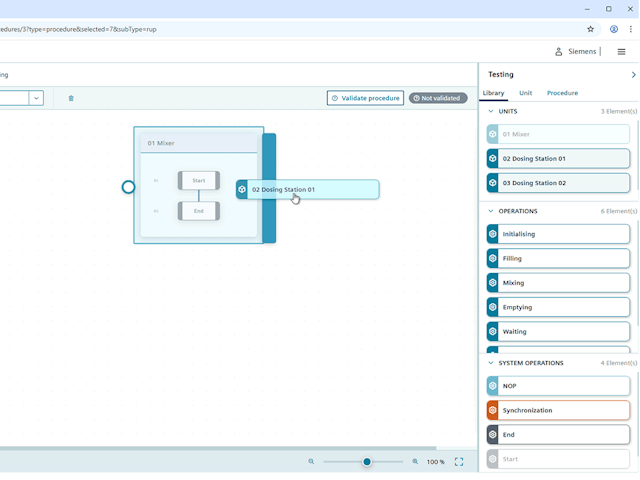Click the blue side bar of 01 Mixer block
Viewport: 640px width, 480px height.
coord(269,188)
